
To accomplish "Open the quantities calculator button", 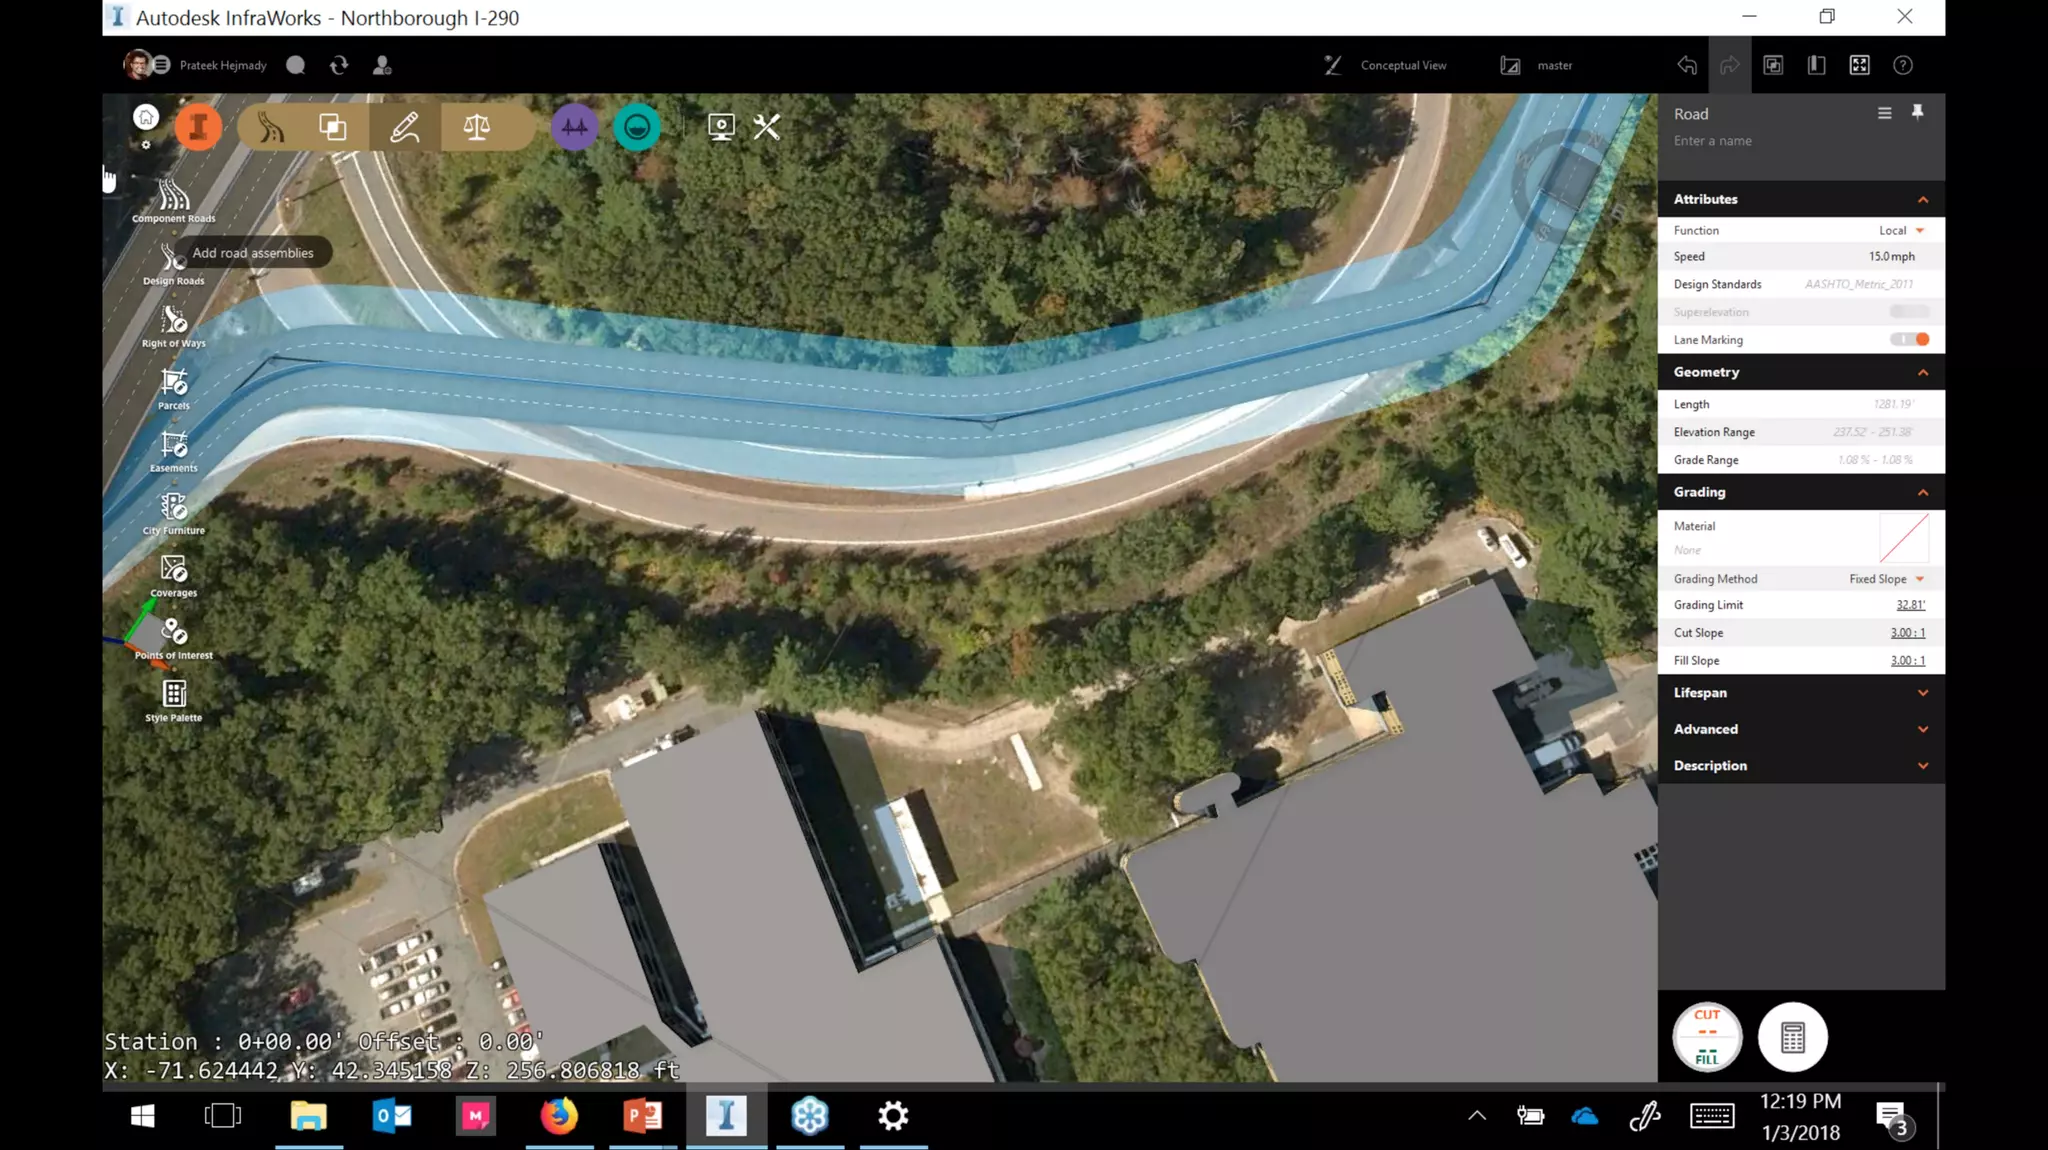I will coord(1793,1037).
